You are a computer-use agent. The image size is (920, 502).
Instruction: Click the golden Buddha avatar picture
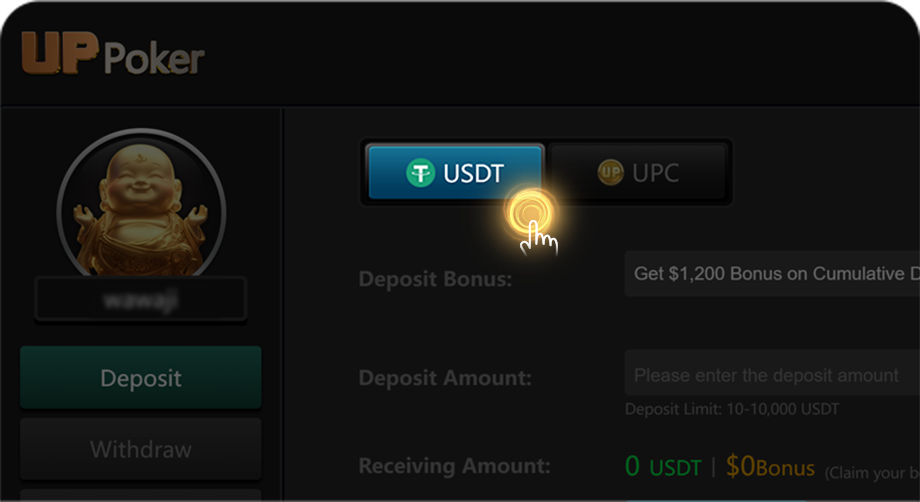pos(141,207)
